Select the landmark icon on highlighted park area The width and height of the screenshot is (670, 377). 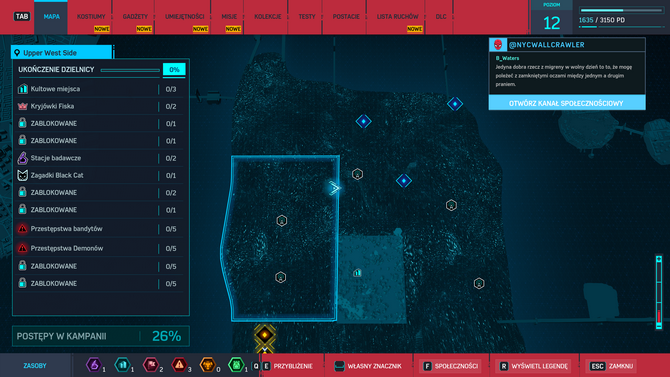[357, 272]
